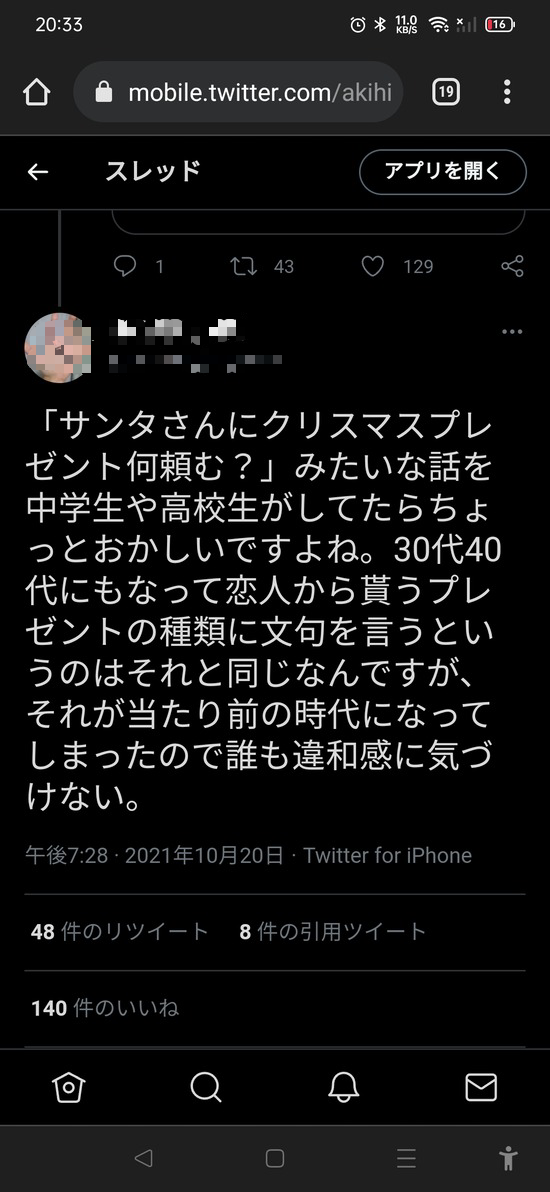The width and height of the screenshot is (550, 1192).
Task: Open the tweet's three-dot more options
Action: coord(512,331)
